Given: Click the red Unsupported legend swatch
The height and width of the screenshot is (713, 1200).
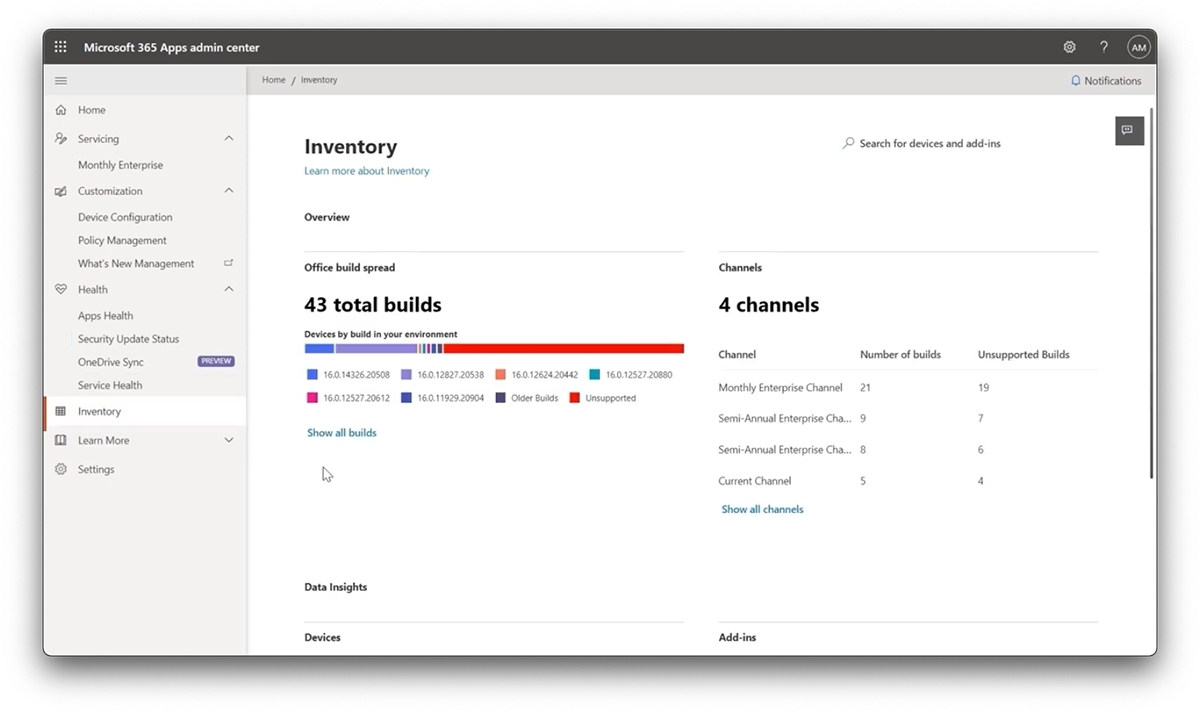Looking at the screenshot, I should [575, 398].
